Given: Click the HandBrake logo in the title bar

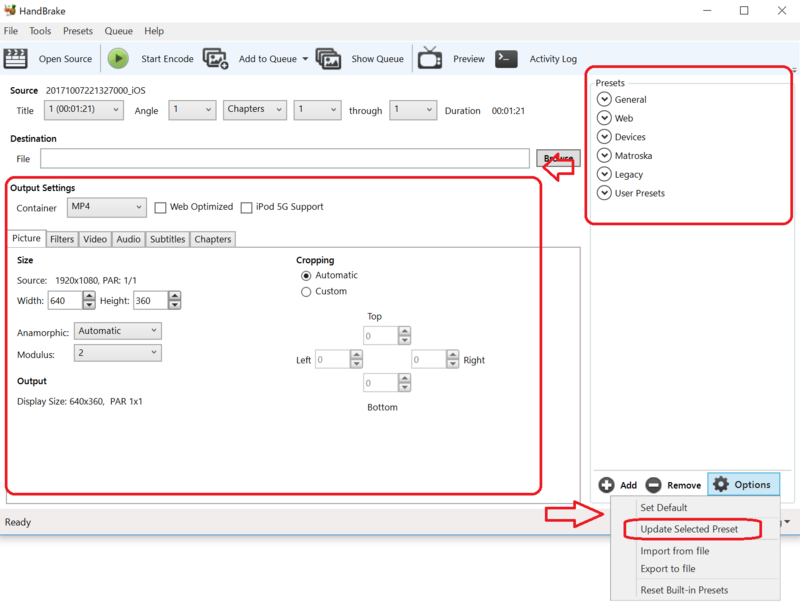Looking at the screenshot, I should tap(10, 10).
